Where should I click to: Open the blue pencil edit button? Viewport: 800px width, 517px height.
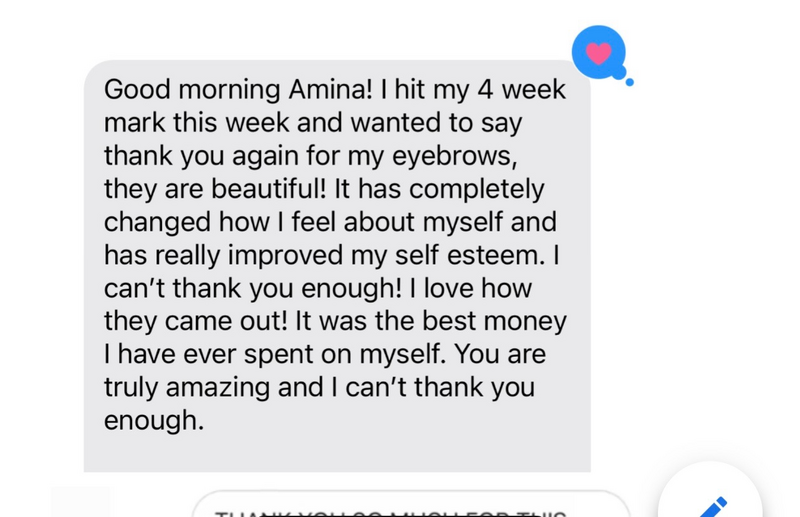pos(713,507)
